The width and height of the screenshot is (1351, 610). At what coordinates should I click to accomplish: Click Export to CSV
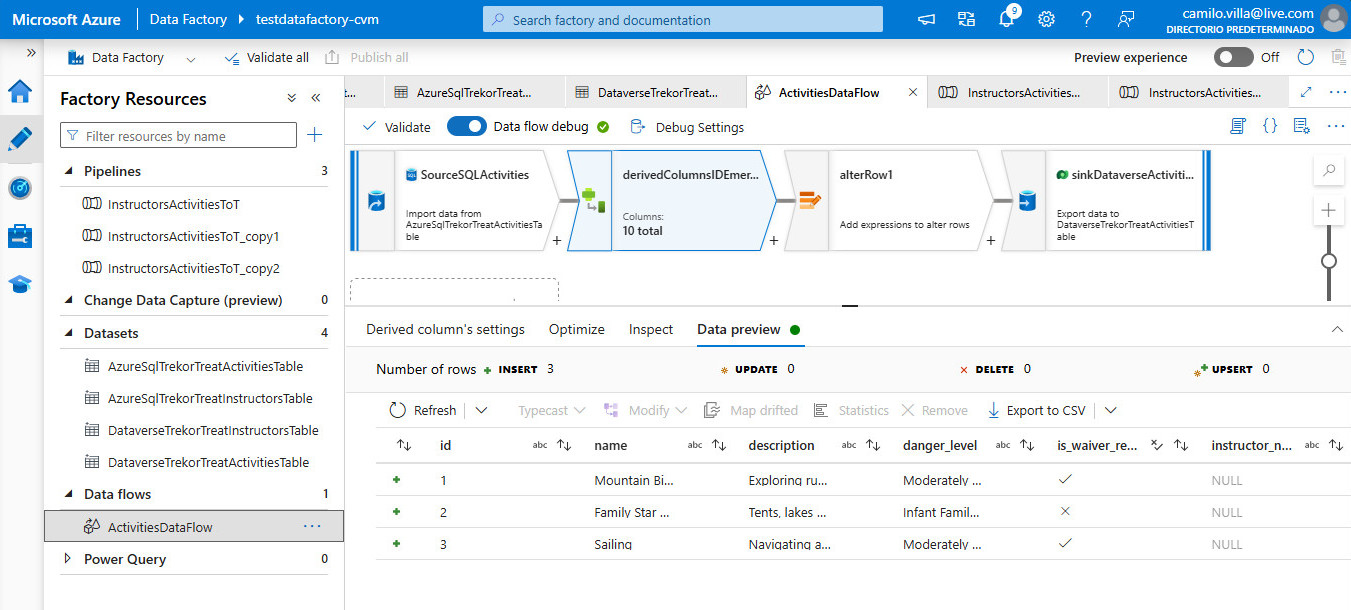click(x=1036, y=410)
